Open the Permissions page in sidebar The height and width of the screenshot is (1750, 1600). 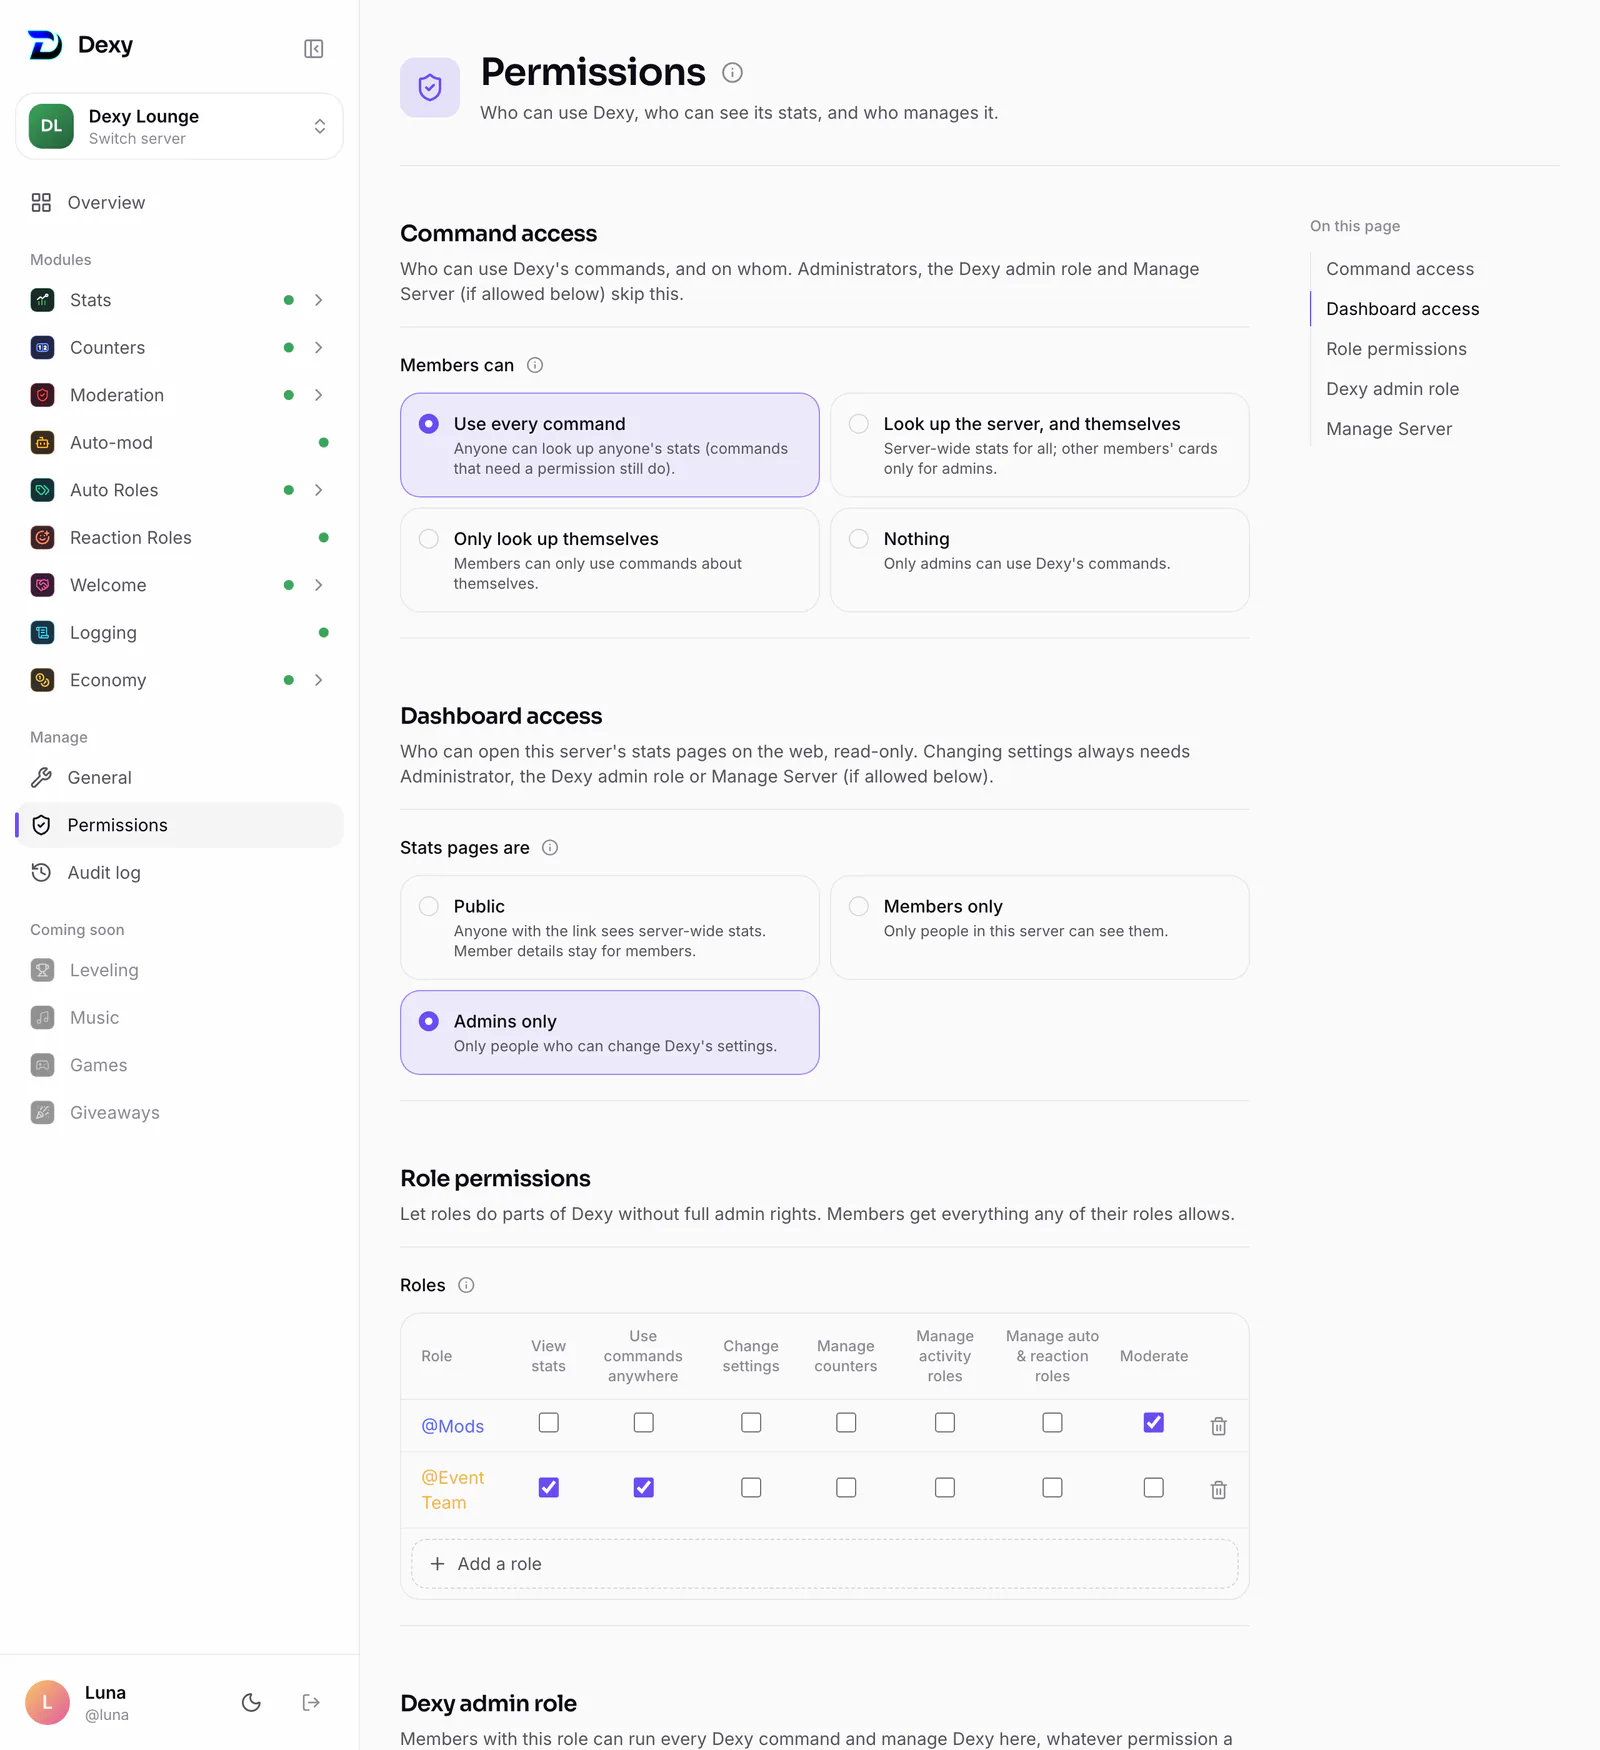180,825
